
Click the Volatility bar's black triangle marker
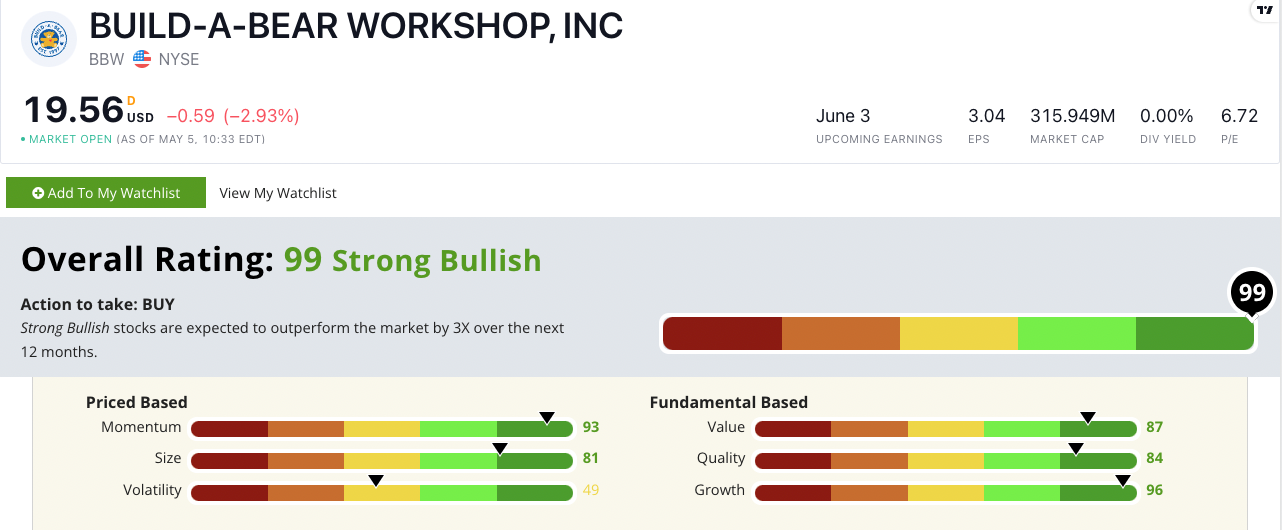(376, 480)
